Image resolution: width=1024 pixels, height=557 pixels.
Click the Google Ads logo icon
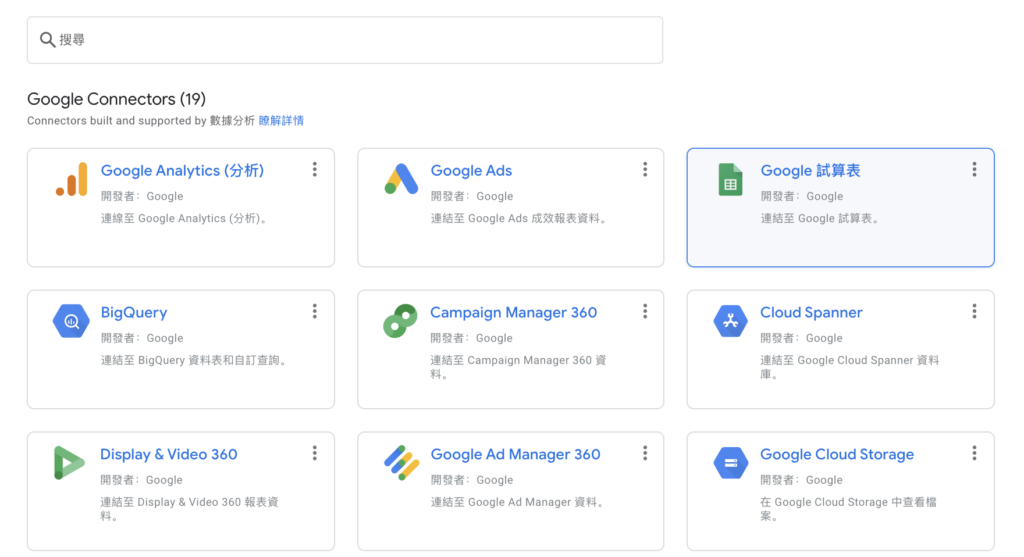401,179
